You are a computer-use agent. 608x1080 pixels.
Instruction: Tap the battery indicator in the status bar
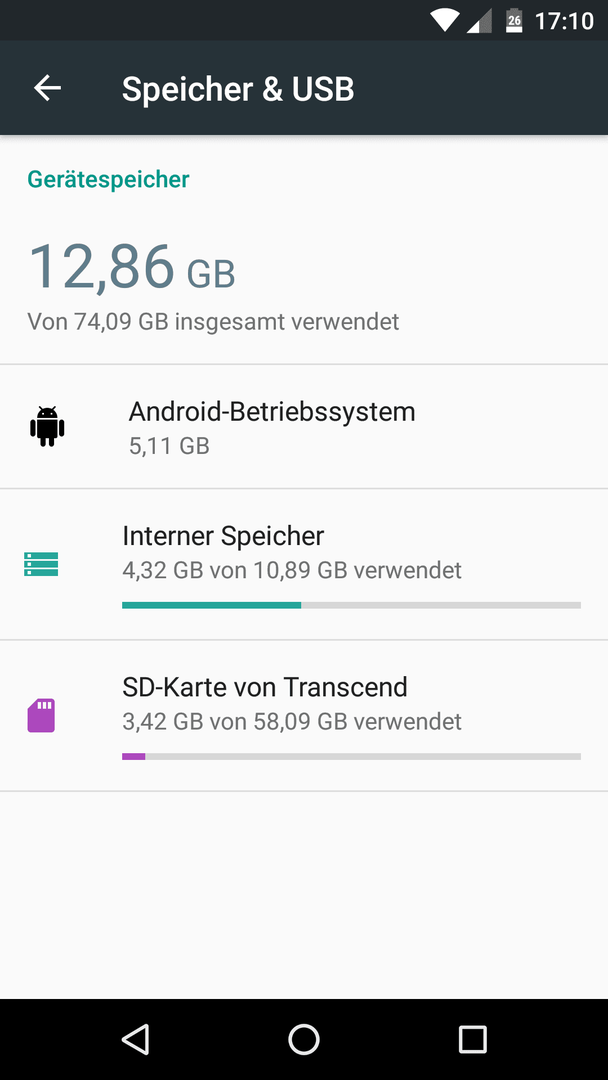pos(514,21)
